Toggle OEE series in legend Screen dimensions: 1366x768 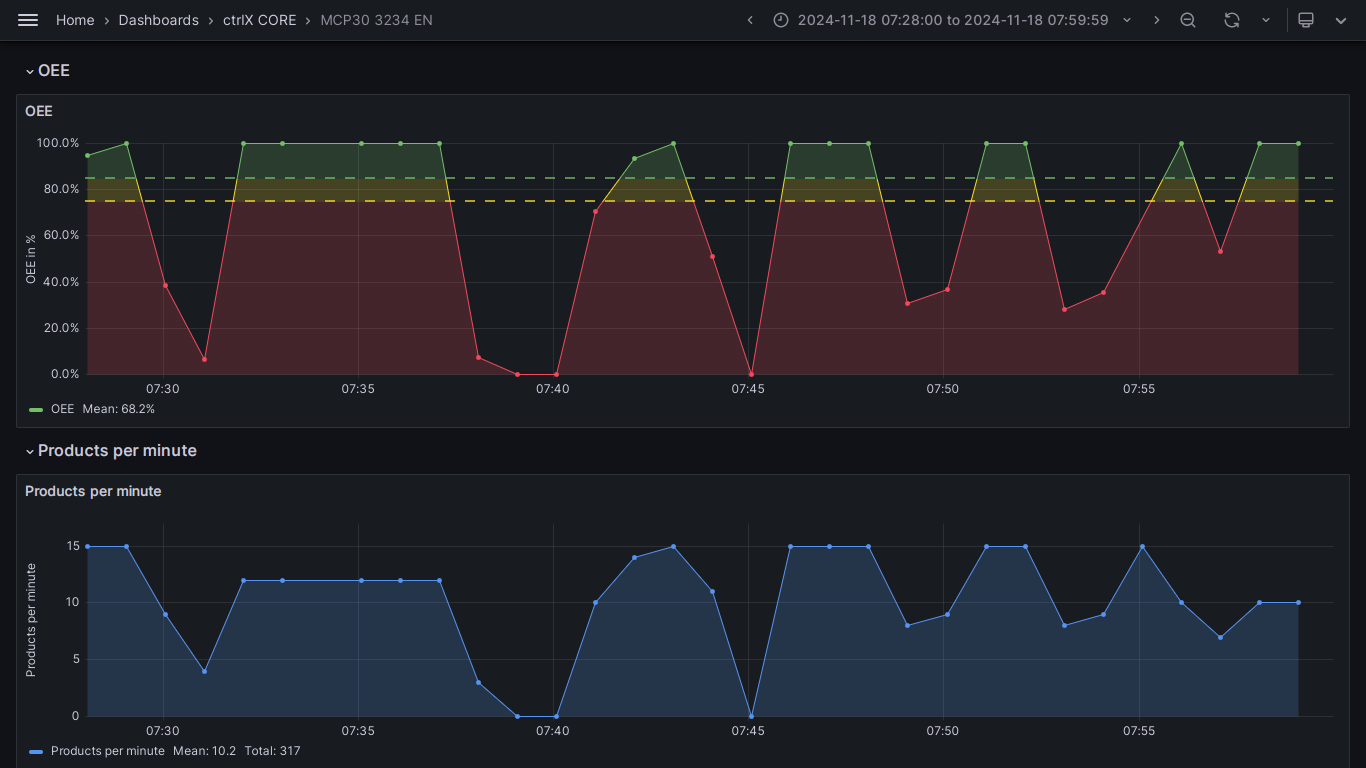pyautogui.click(x=62, y=409)
